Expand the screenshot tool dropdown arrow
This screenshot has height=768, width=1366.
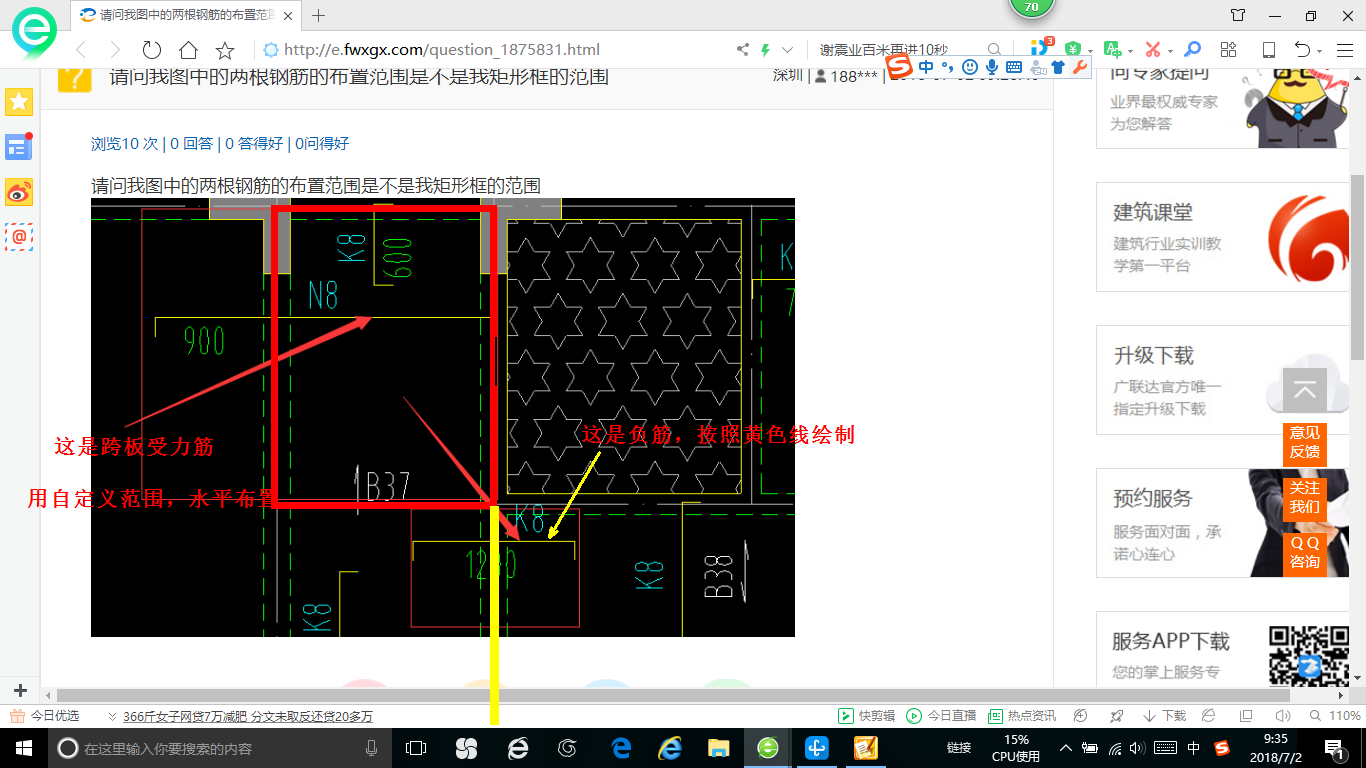click(x=1170, y=51)
